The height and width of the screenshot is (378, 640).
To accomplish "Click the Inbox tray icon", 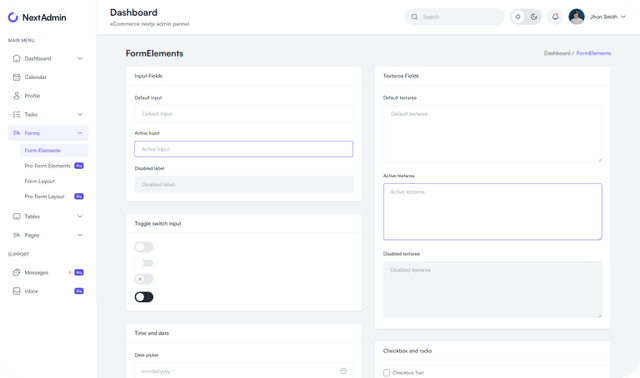I will tap(16, 291).
